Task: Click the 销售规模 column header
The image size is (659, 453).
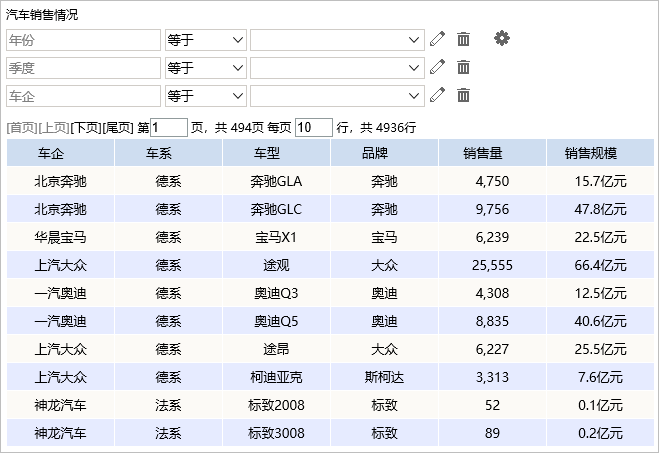Action: (x=600, y=153)
